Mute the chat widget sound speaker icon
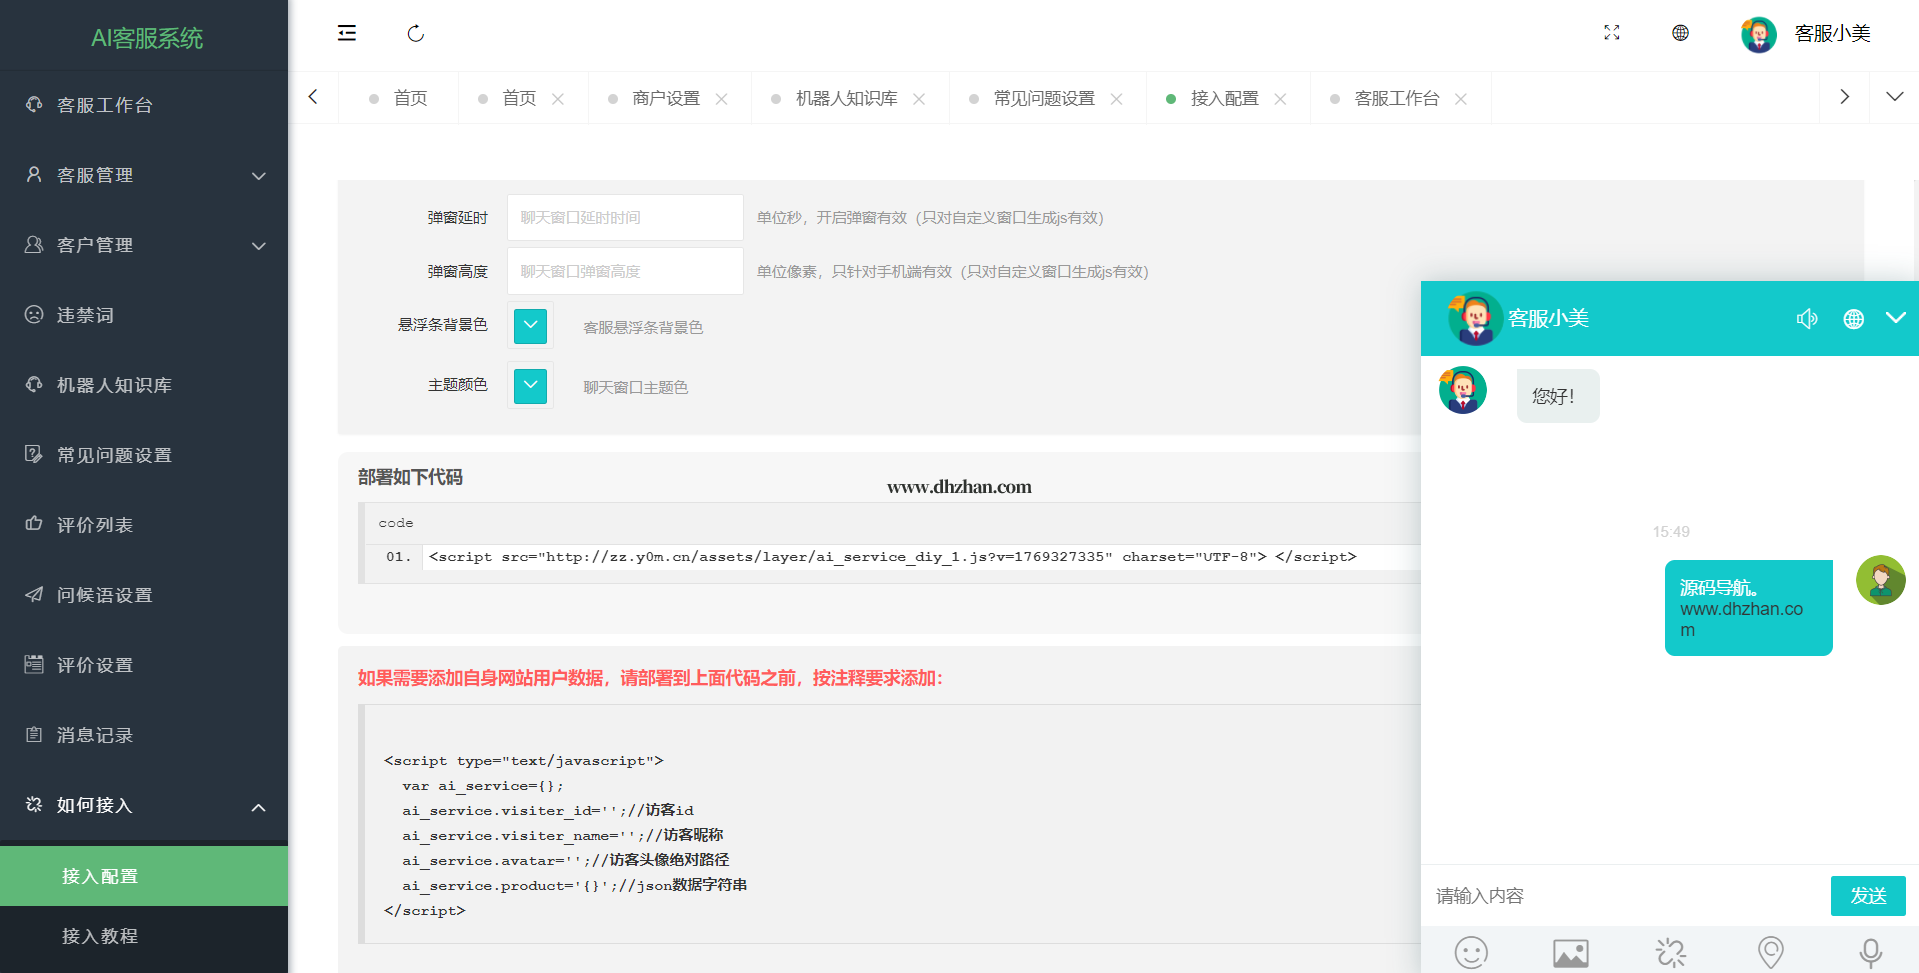 pos(1807,319)
